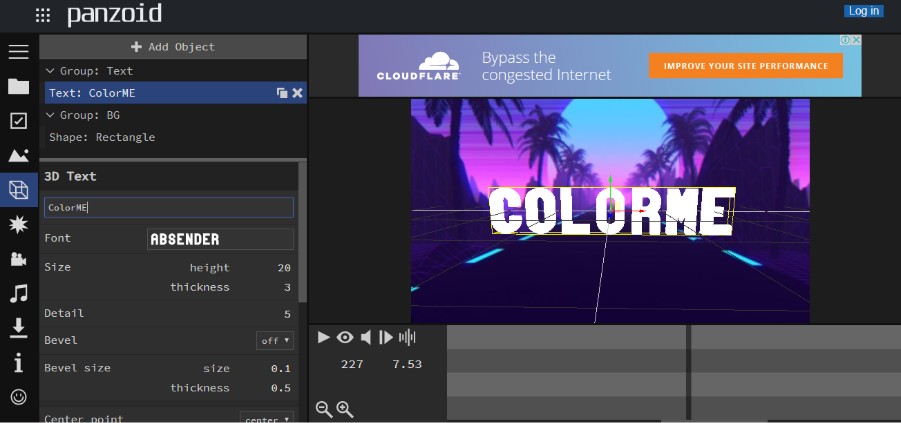Click the smiley face sidebar icon
This screenshot has height=423, width=901.
(18, 397)
